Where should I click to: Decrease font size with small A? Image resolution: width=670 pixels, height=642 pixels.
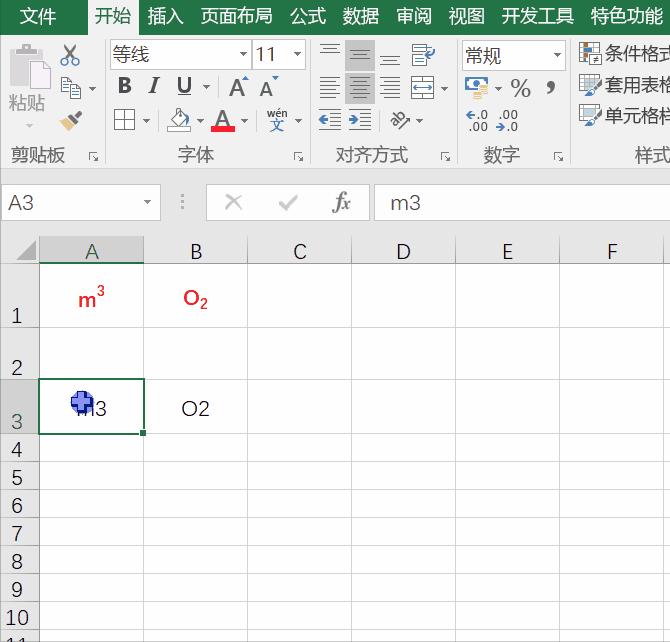pos(269,87)
